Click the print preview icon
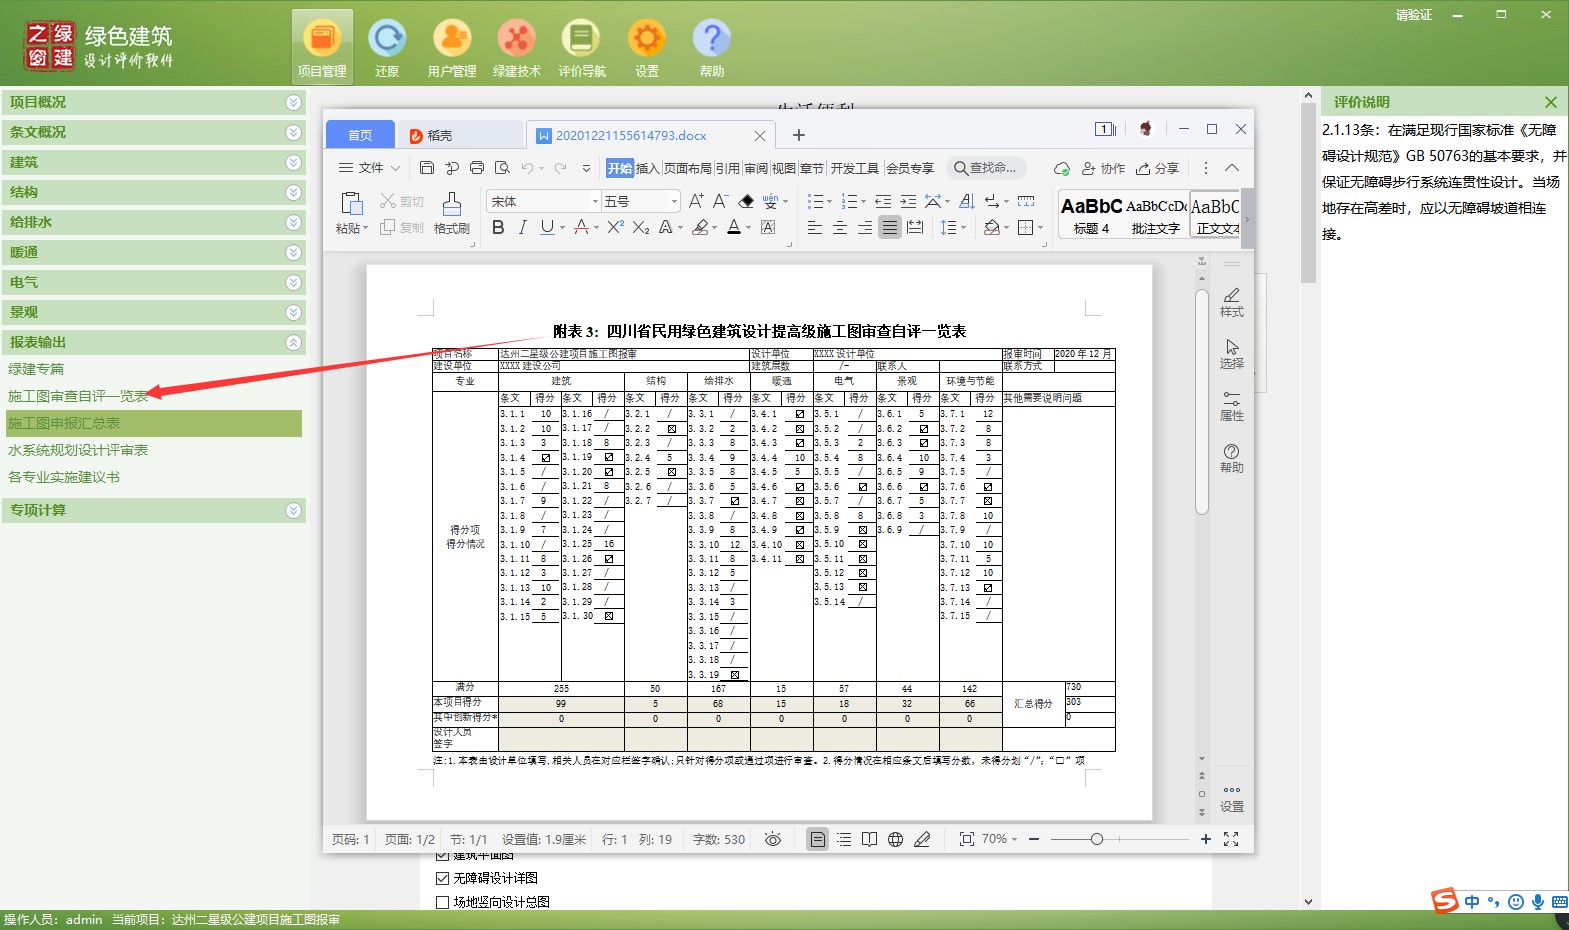 (x=503, y=168)
